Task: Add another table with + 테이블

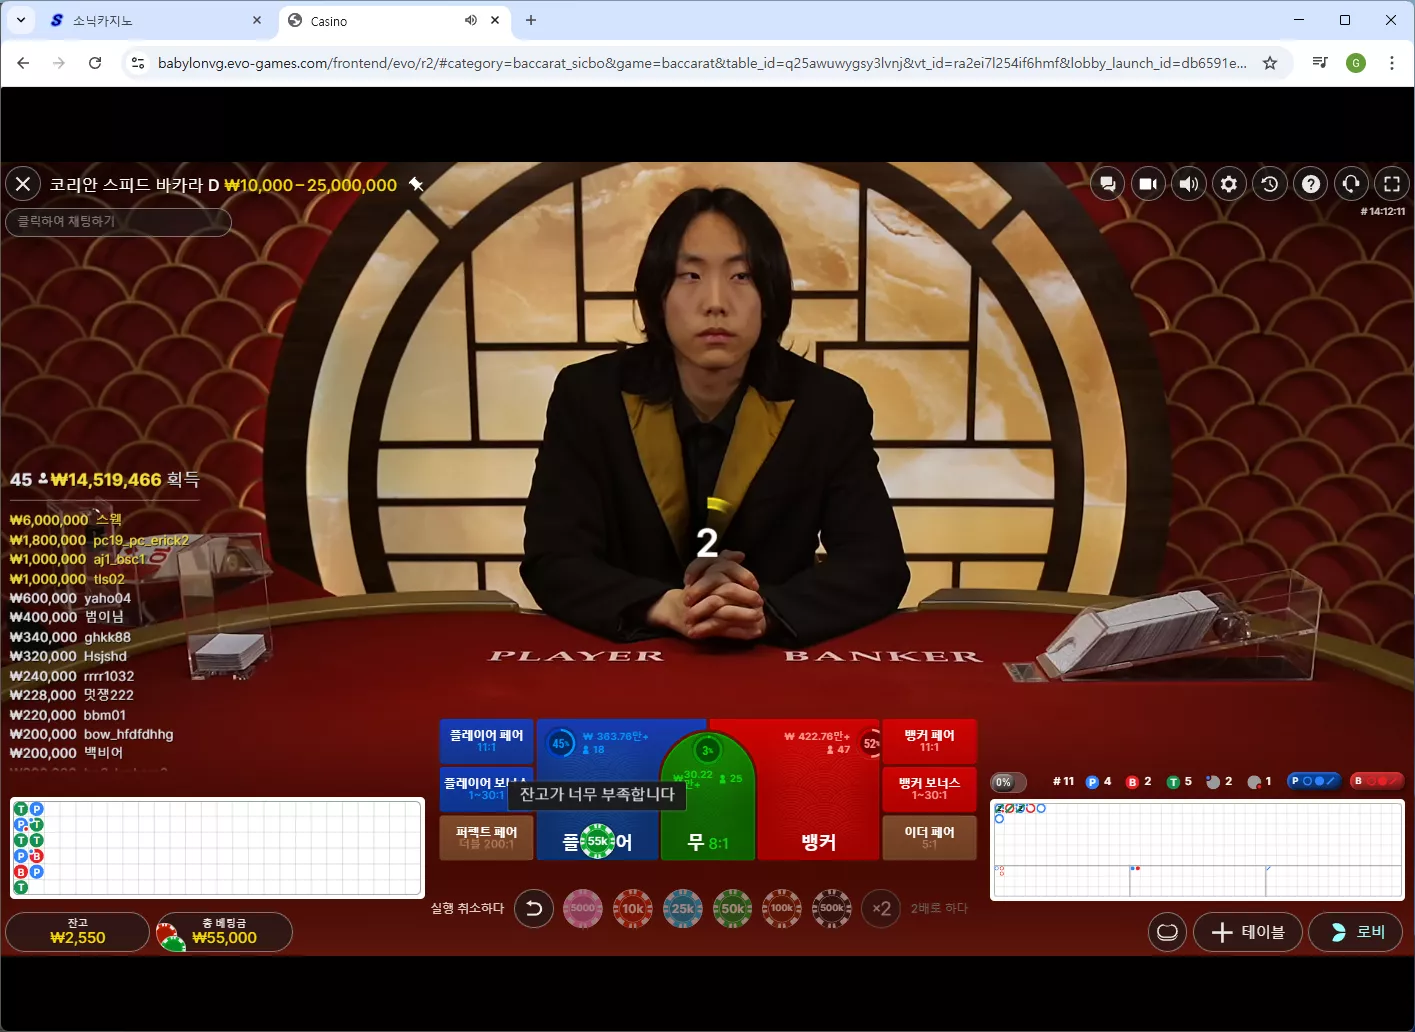Action: 1248,933
